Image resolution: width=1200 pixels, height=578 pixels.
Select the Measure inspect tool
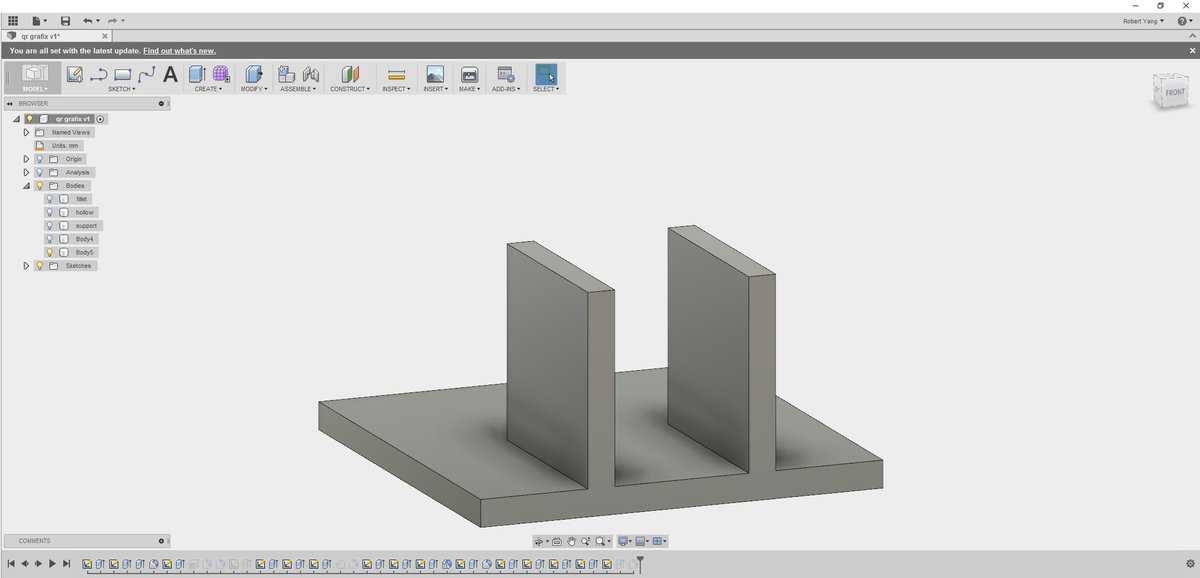396,74
